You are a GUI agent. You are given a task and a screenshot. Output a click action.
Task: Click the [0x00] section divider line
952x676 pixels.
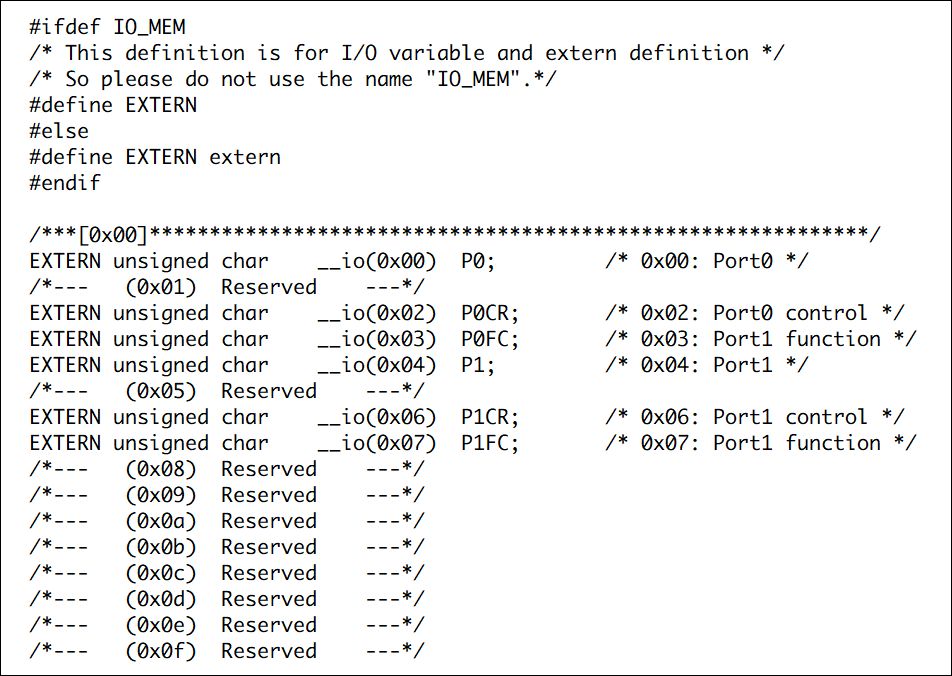point(455,234)
